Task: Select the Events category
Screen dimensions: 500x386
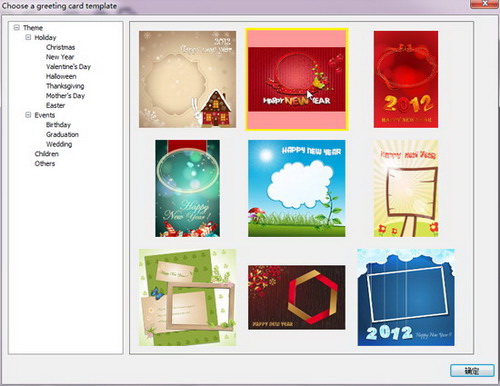Action: point(45,115)
